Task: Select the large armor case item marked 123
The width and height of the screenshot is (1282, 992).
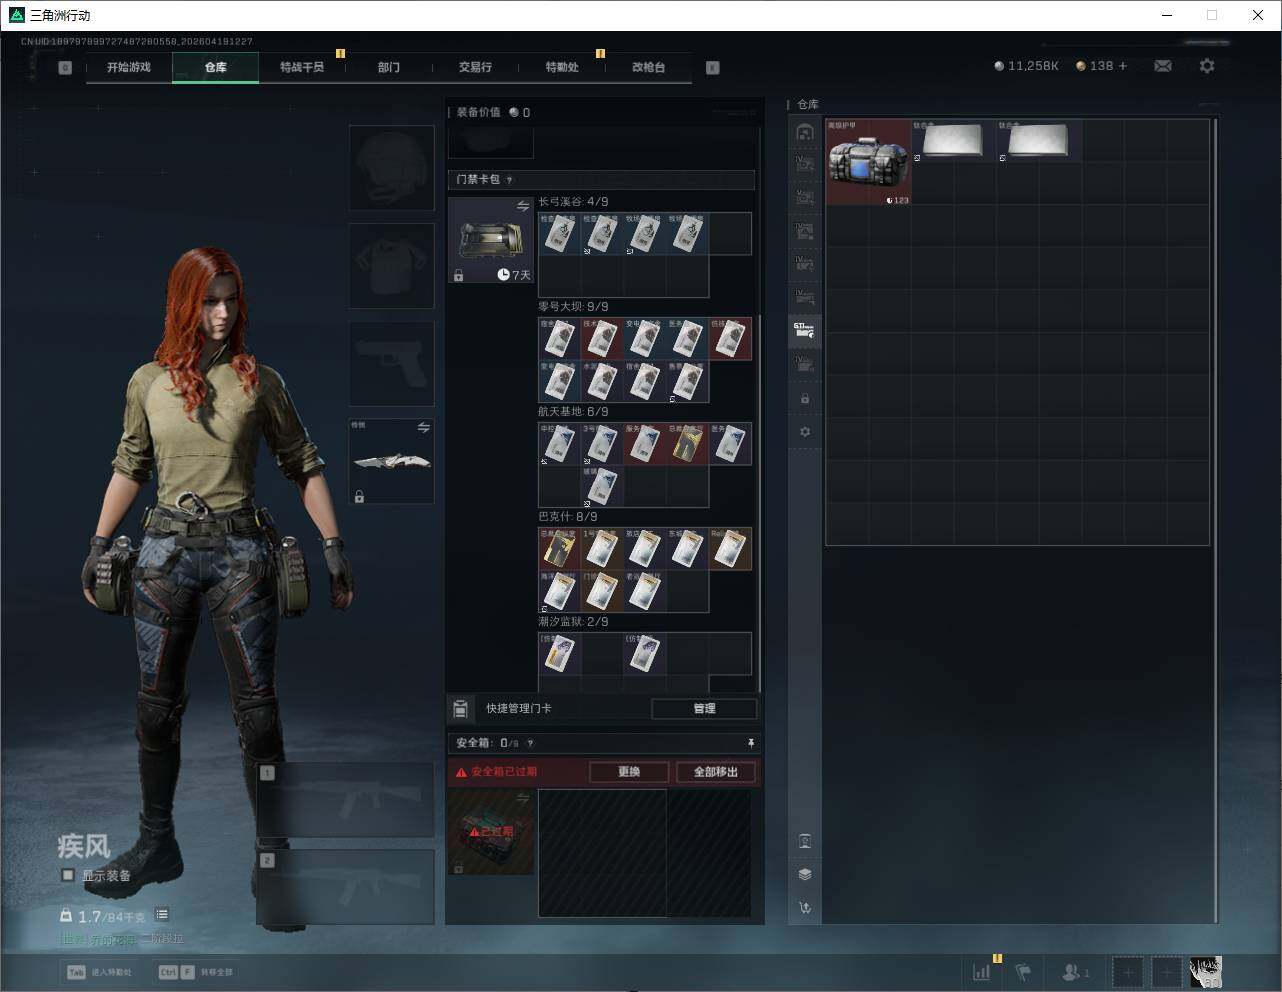Action: (x=868, y=163)
